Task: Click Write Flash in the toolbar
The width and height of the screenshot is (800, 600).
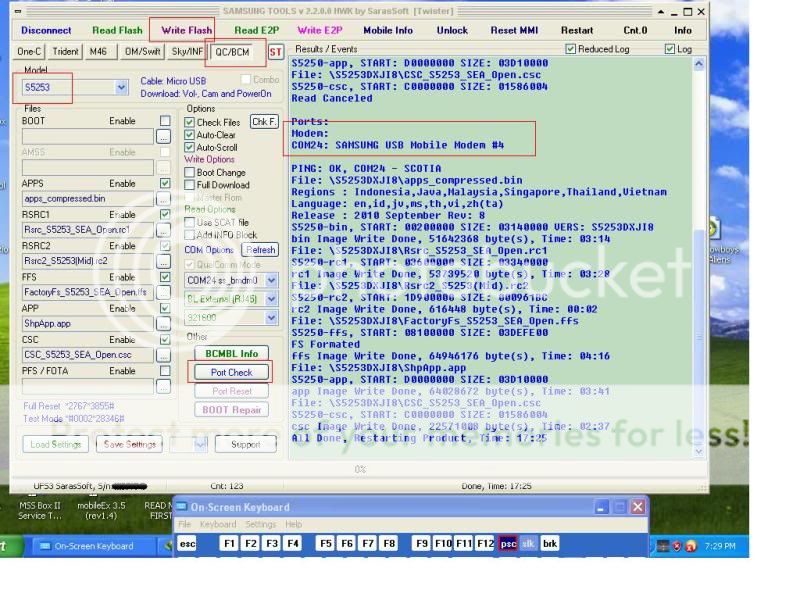Action: tap(186, 31)
